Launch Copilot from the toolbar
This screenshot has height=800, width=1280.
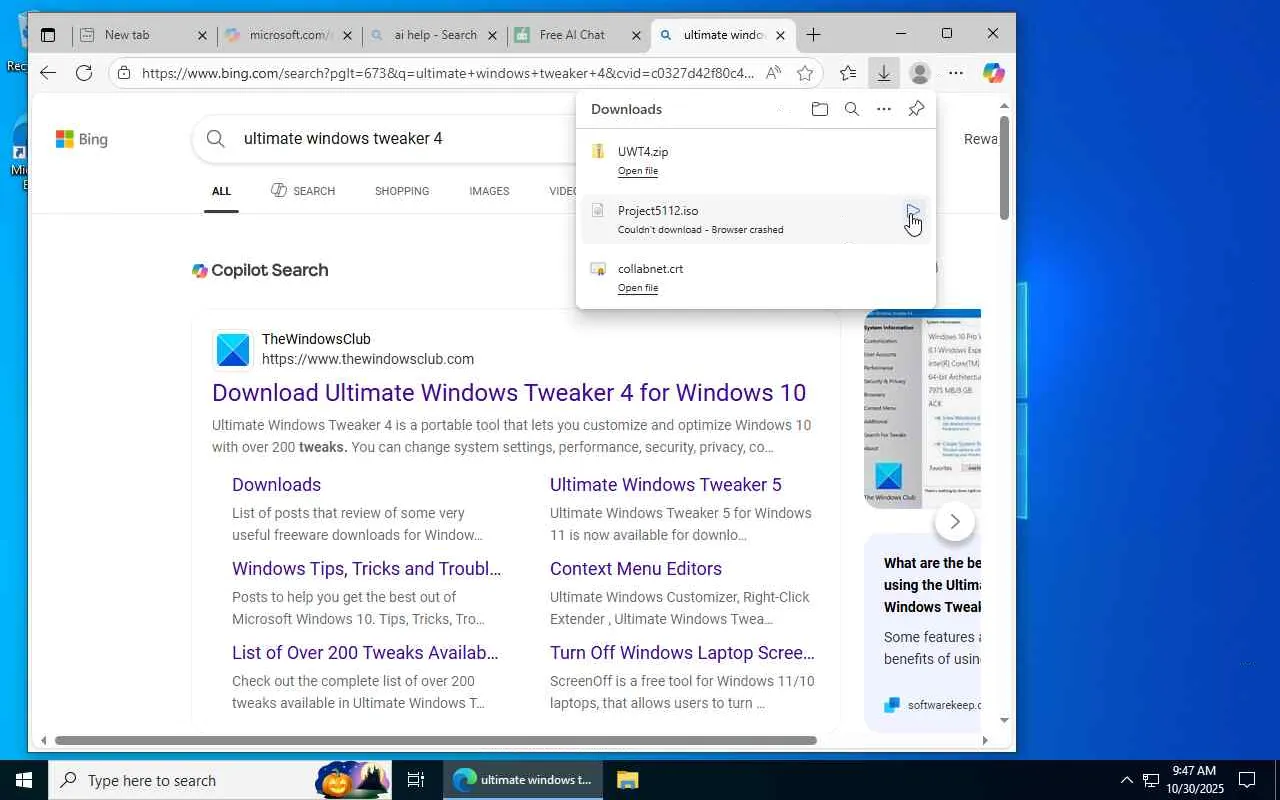click(993, 73)
